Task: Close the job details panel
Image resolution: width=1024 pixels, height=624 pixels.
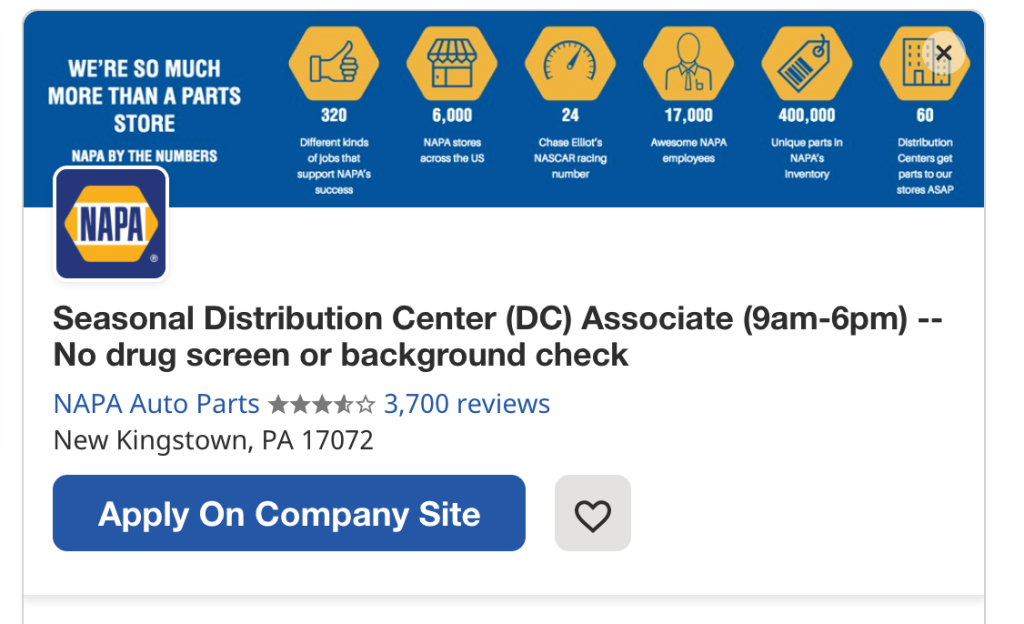Action: tap(944, 53)
